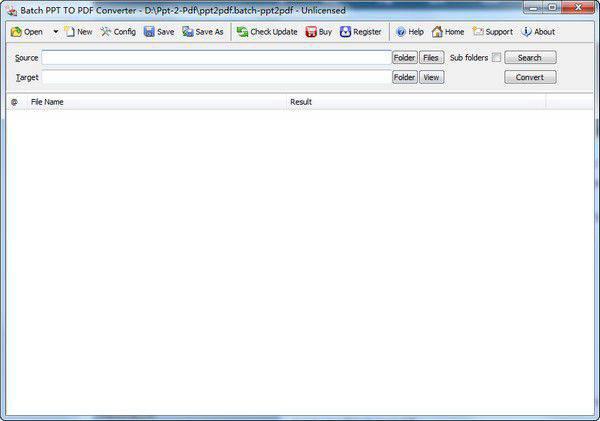600x421 pixels.
Task: Browse Target with the Folder button
Action: [x=404, y=77]
